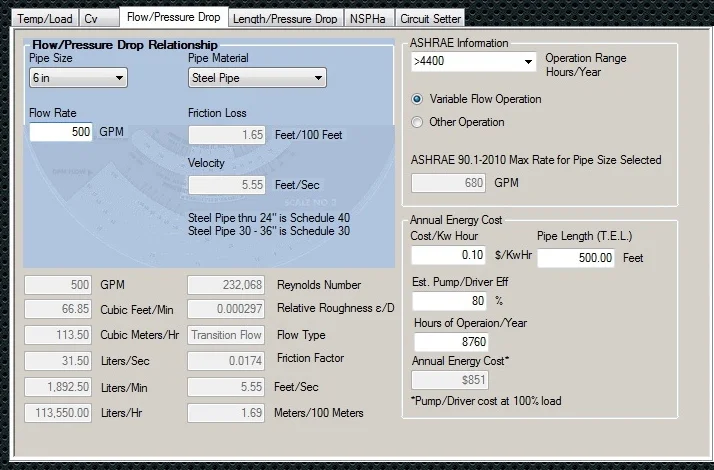Click the Cubic Meters/Hr value 113.50

(58, 335)
